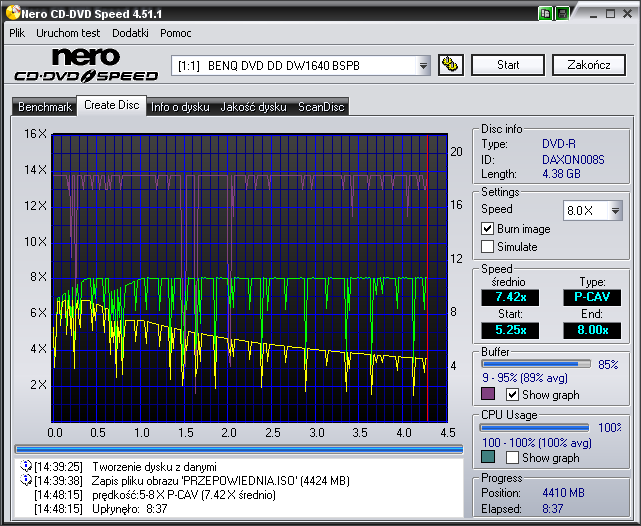641x526 pixels.
Task: Click the End speed 8.00x readout
Action: [592, 330]
